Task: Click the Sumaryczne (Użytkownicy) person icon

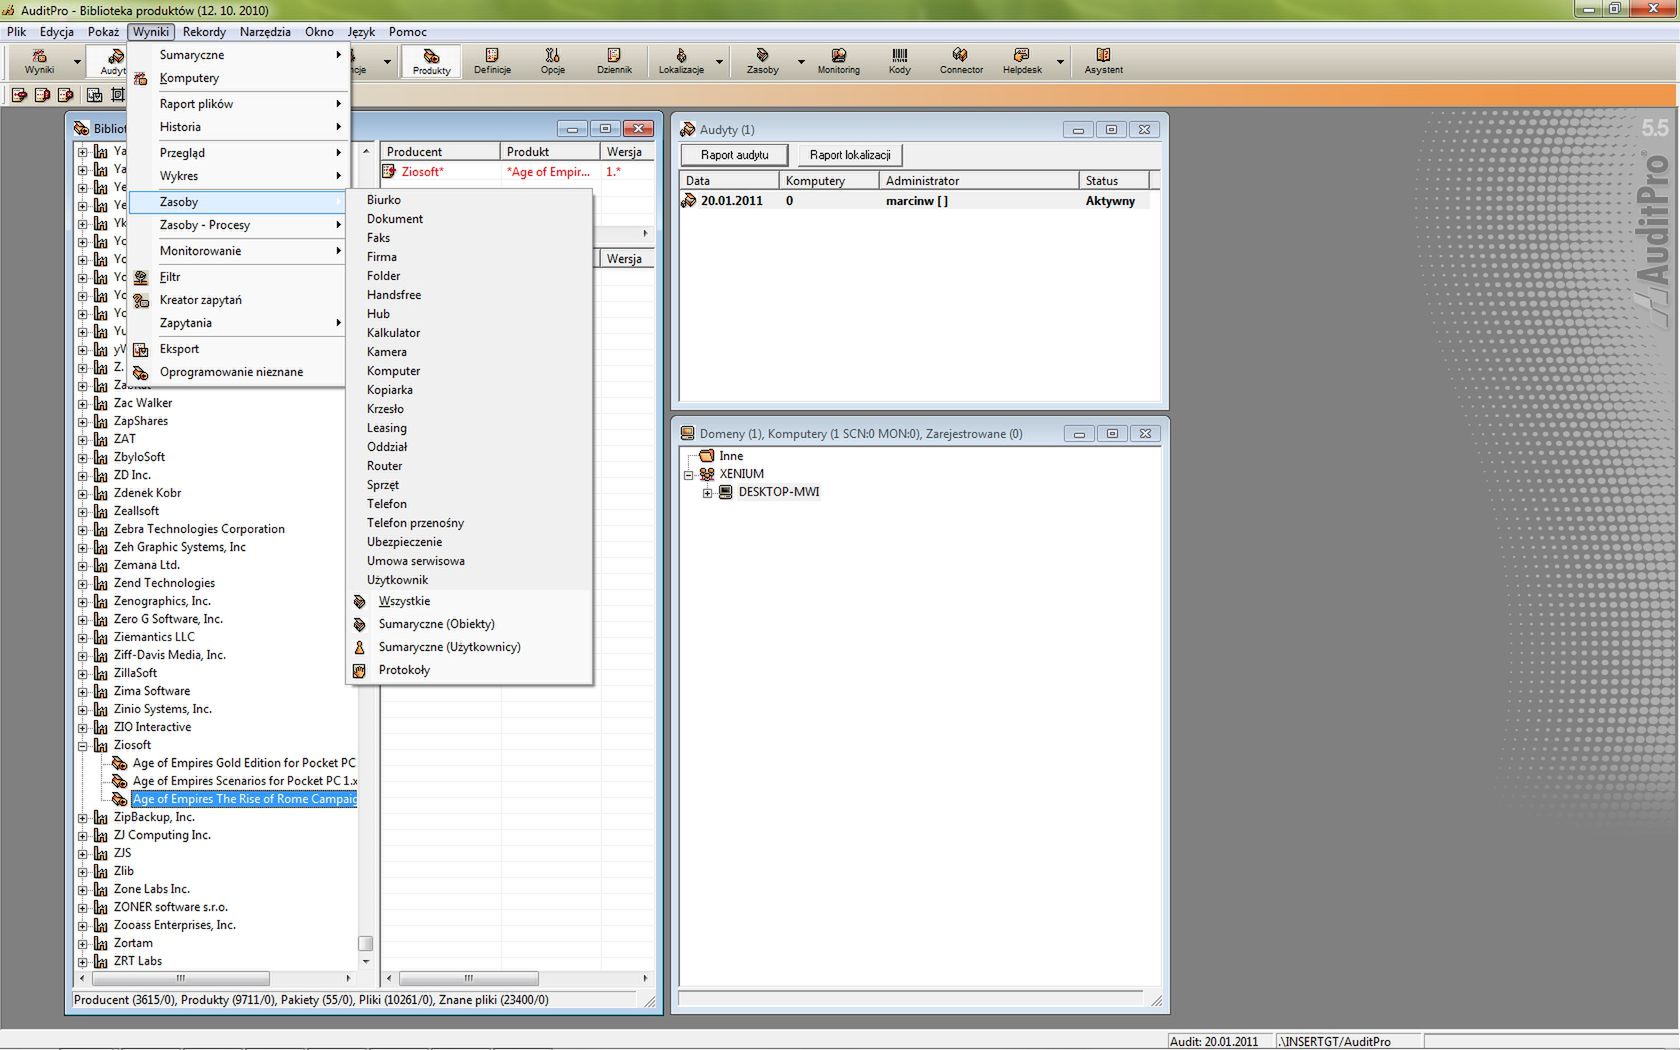Action: [x=359, y=647]
